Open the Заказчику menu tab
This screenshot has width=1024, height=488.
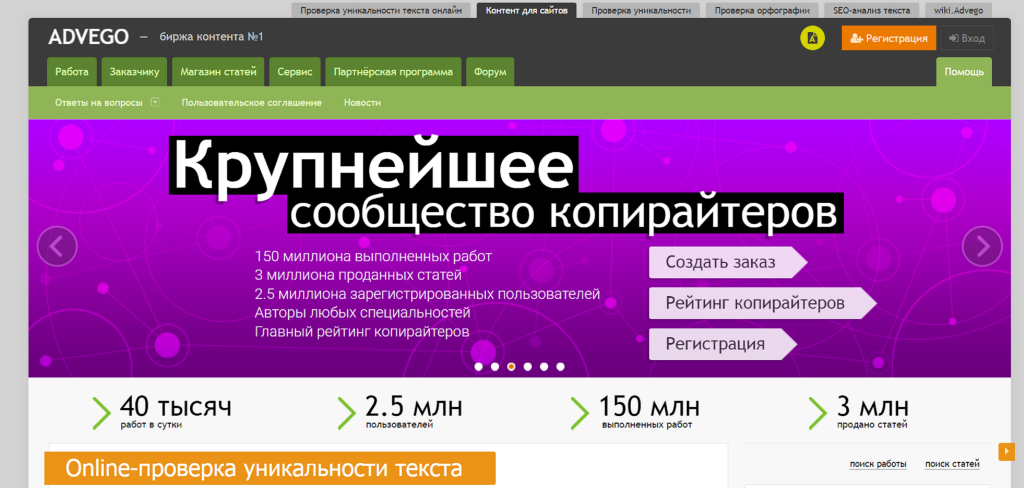coord(135,72)
